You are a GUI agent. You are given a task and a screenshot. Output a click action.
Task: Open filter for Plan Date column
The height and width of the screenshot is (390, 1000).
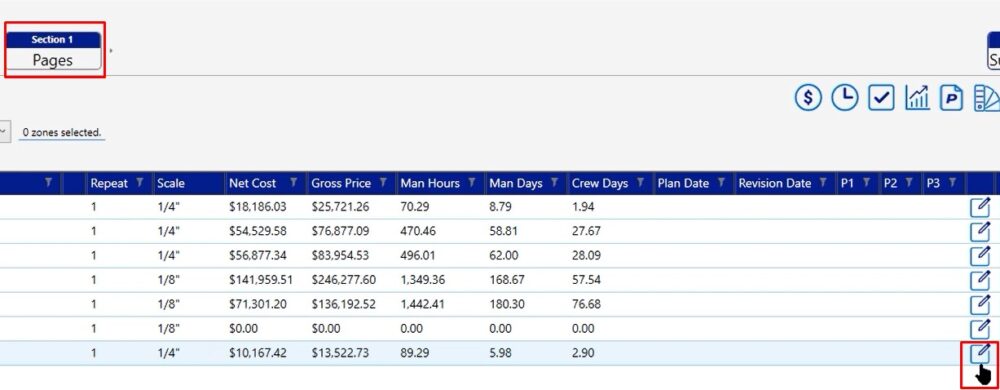[x=721, y=183]
